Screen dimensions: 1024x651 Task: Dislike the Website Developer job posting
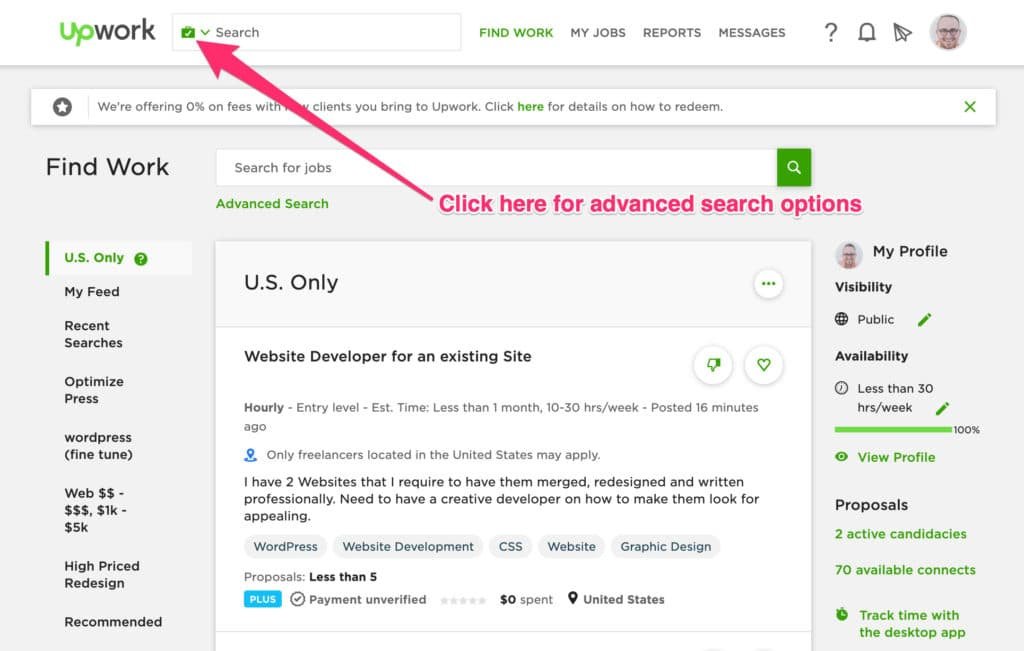pos(713,365)
